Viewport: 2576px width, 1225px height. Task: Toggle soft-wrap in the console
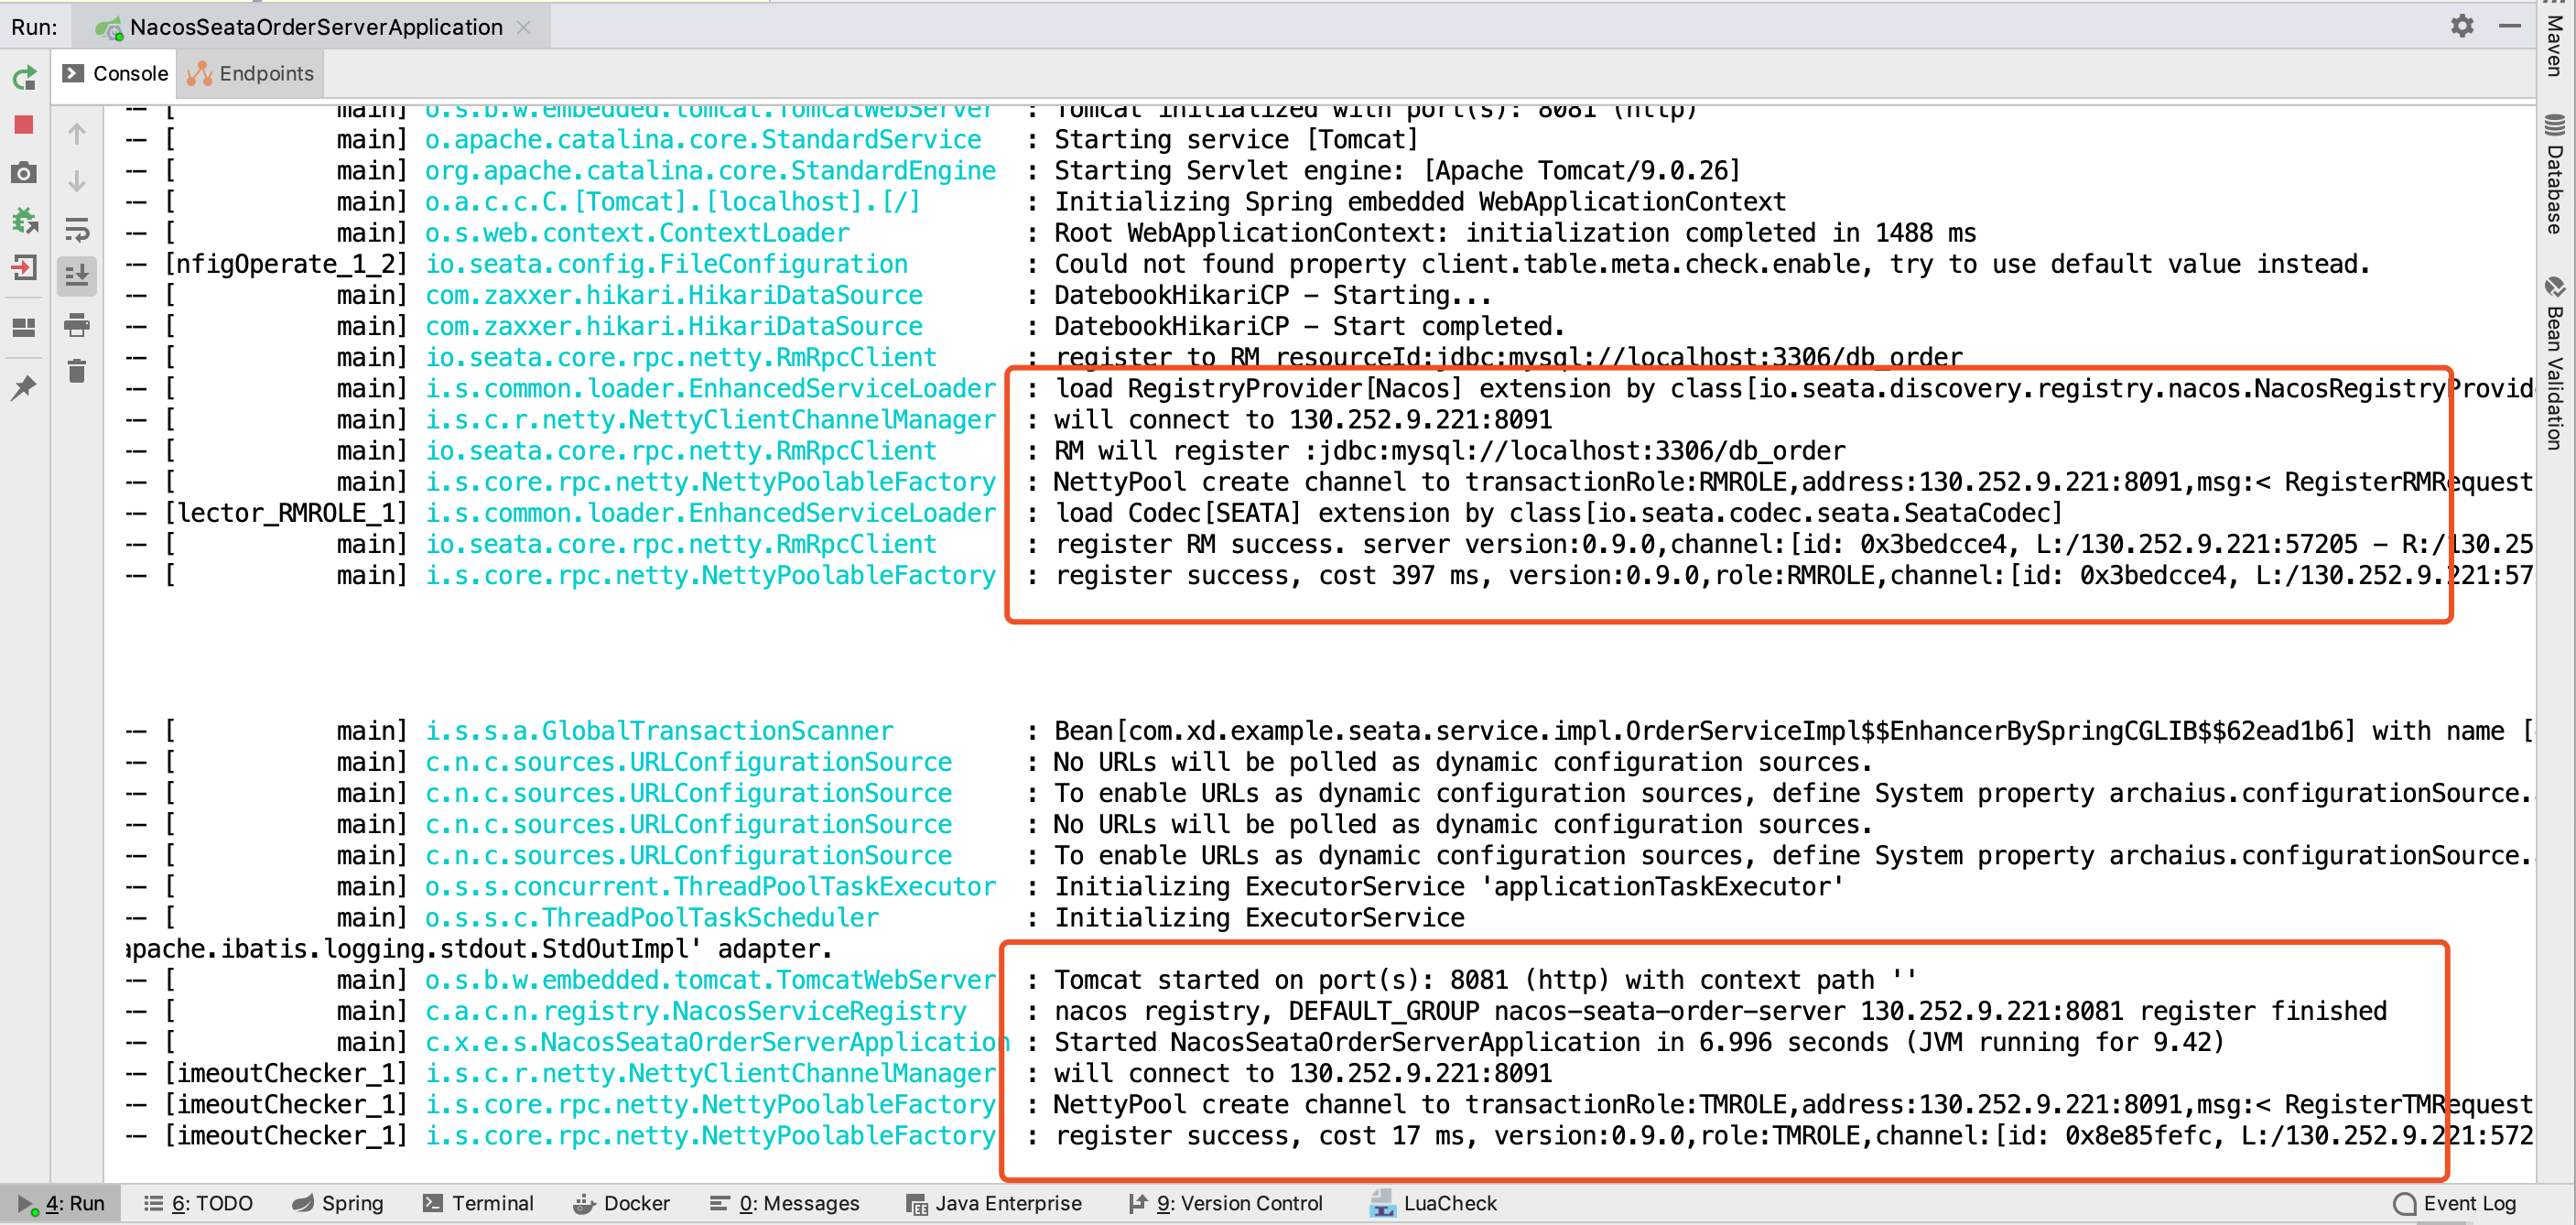coord(77,229)
